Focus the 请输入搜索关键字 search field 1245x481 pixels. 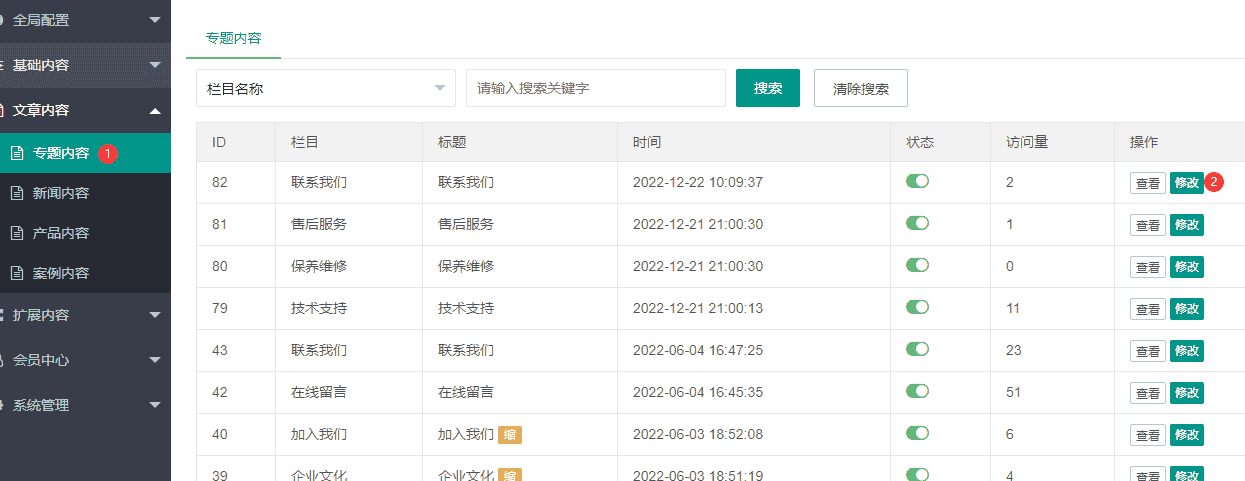tap(596, 88)
